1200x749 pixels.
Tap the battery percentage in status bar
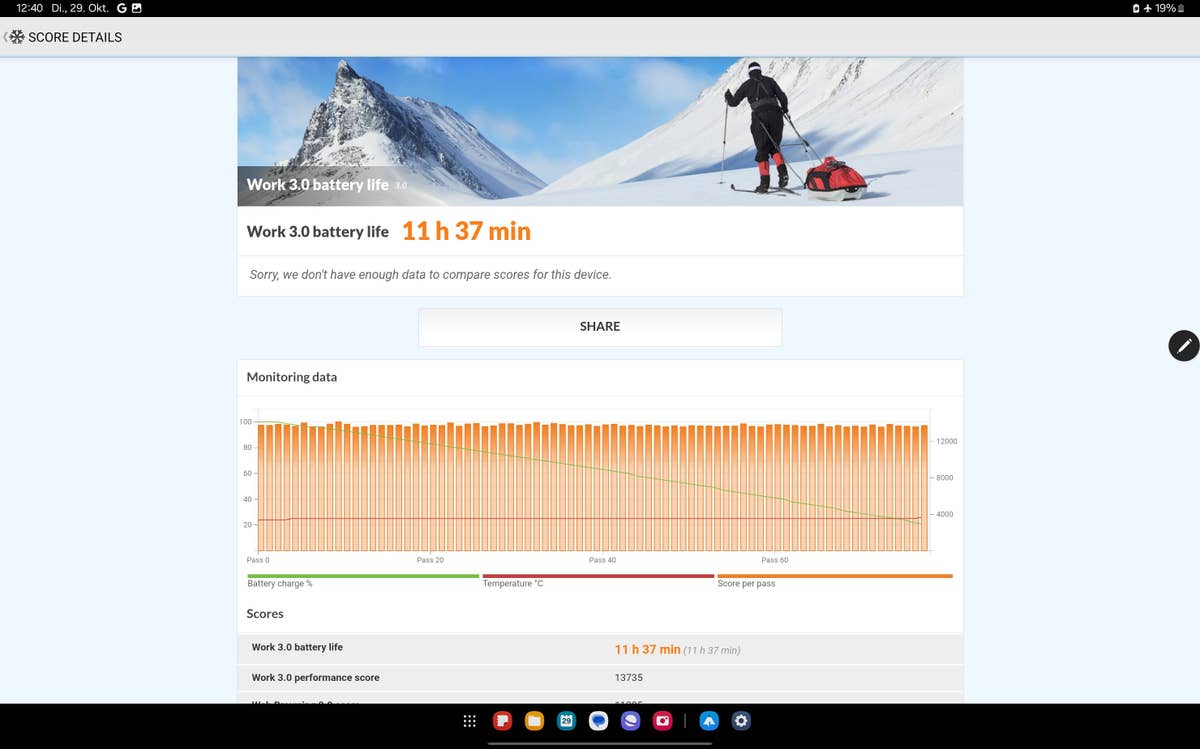click(x=1165, y=8)
